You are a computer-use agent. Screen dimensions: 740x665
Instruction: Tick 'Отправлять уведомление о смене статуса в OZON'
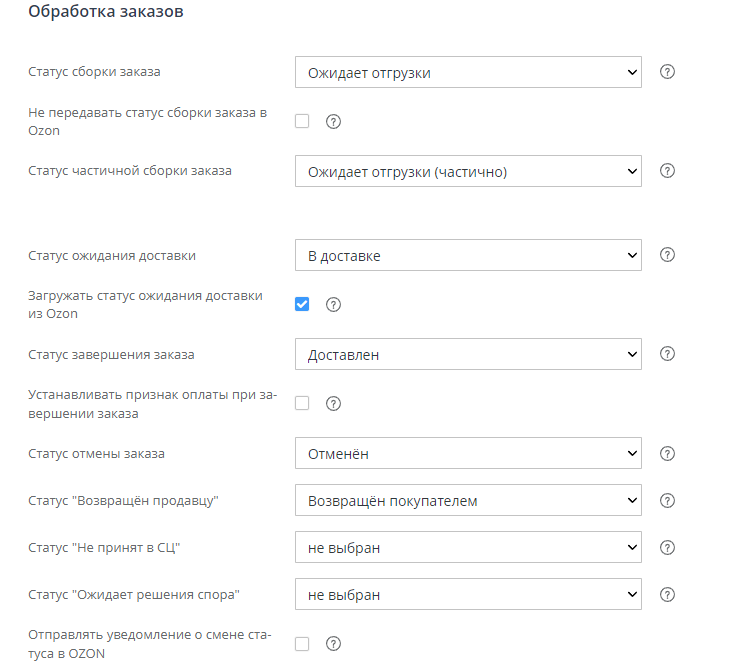click(x=302, y=644)
